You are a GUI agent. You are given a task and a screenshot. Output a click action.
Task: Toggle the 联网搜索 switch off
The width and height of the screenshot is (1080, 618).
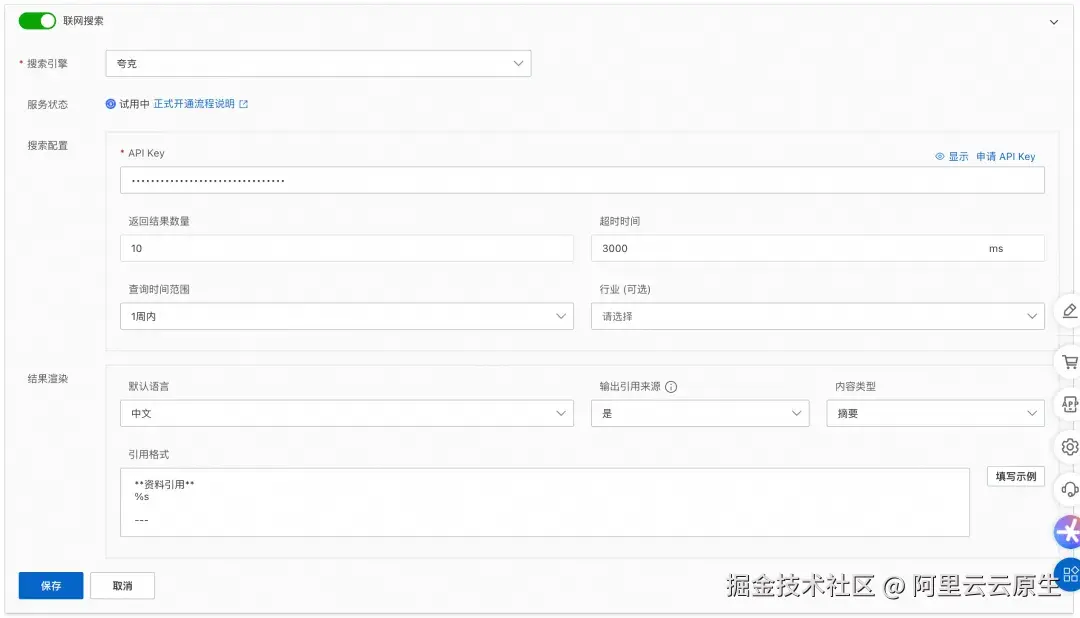(37, 20)
